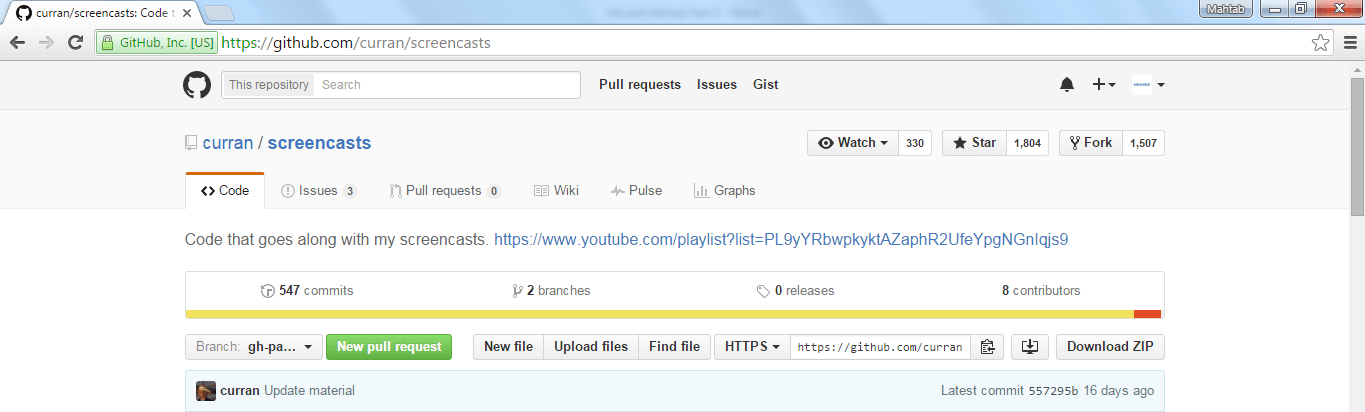Switch to the Pull requests tab
This screenshot has width=1365, height=412.
[445, 191]
